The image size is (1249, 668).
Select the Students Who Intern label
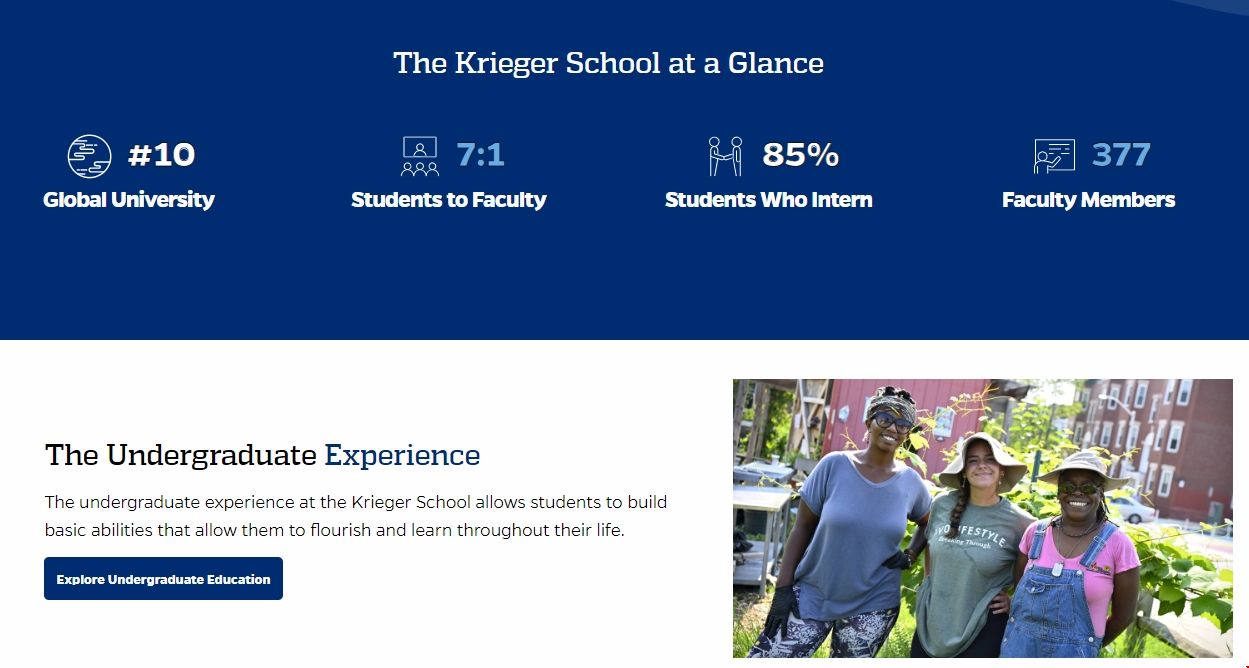point(768,200)
